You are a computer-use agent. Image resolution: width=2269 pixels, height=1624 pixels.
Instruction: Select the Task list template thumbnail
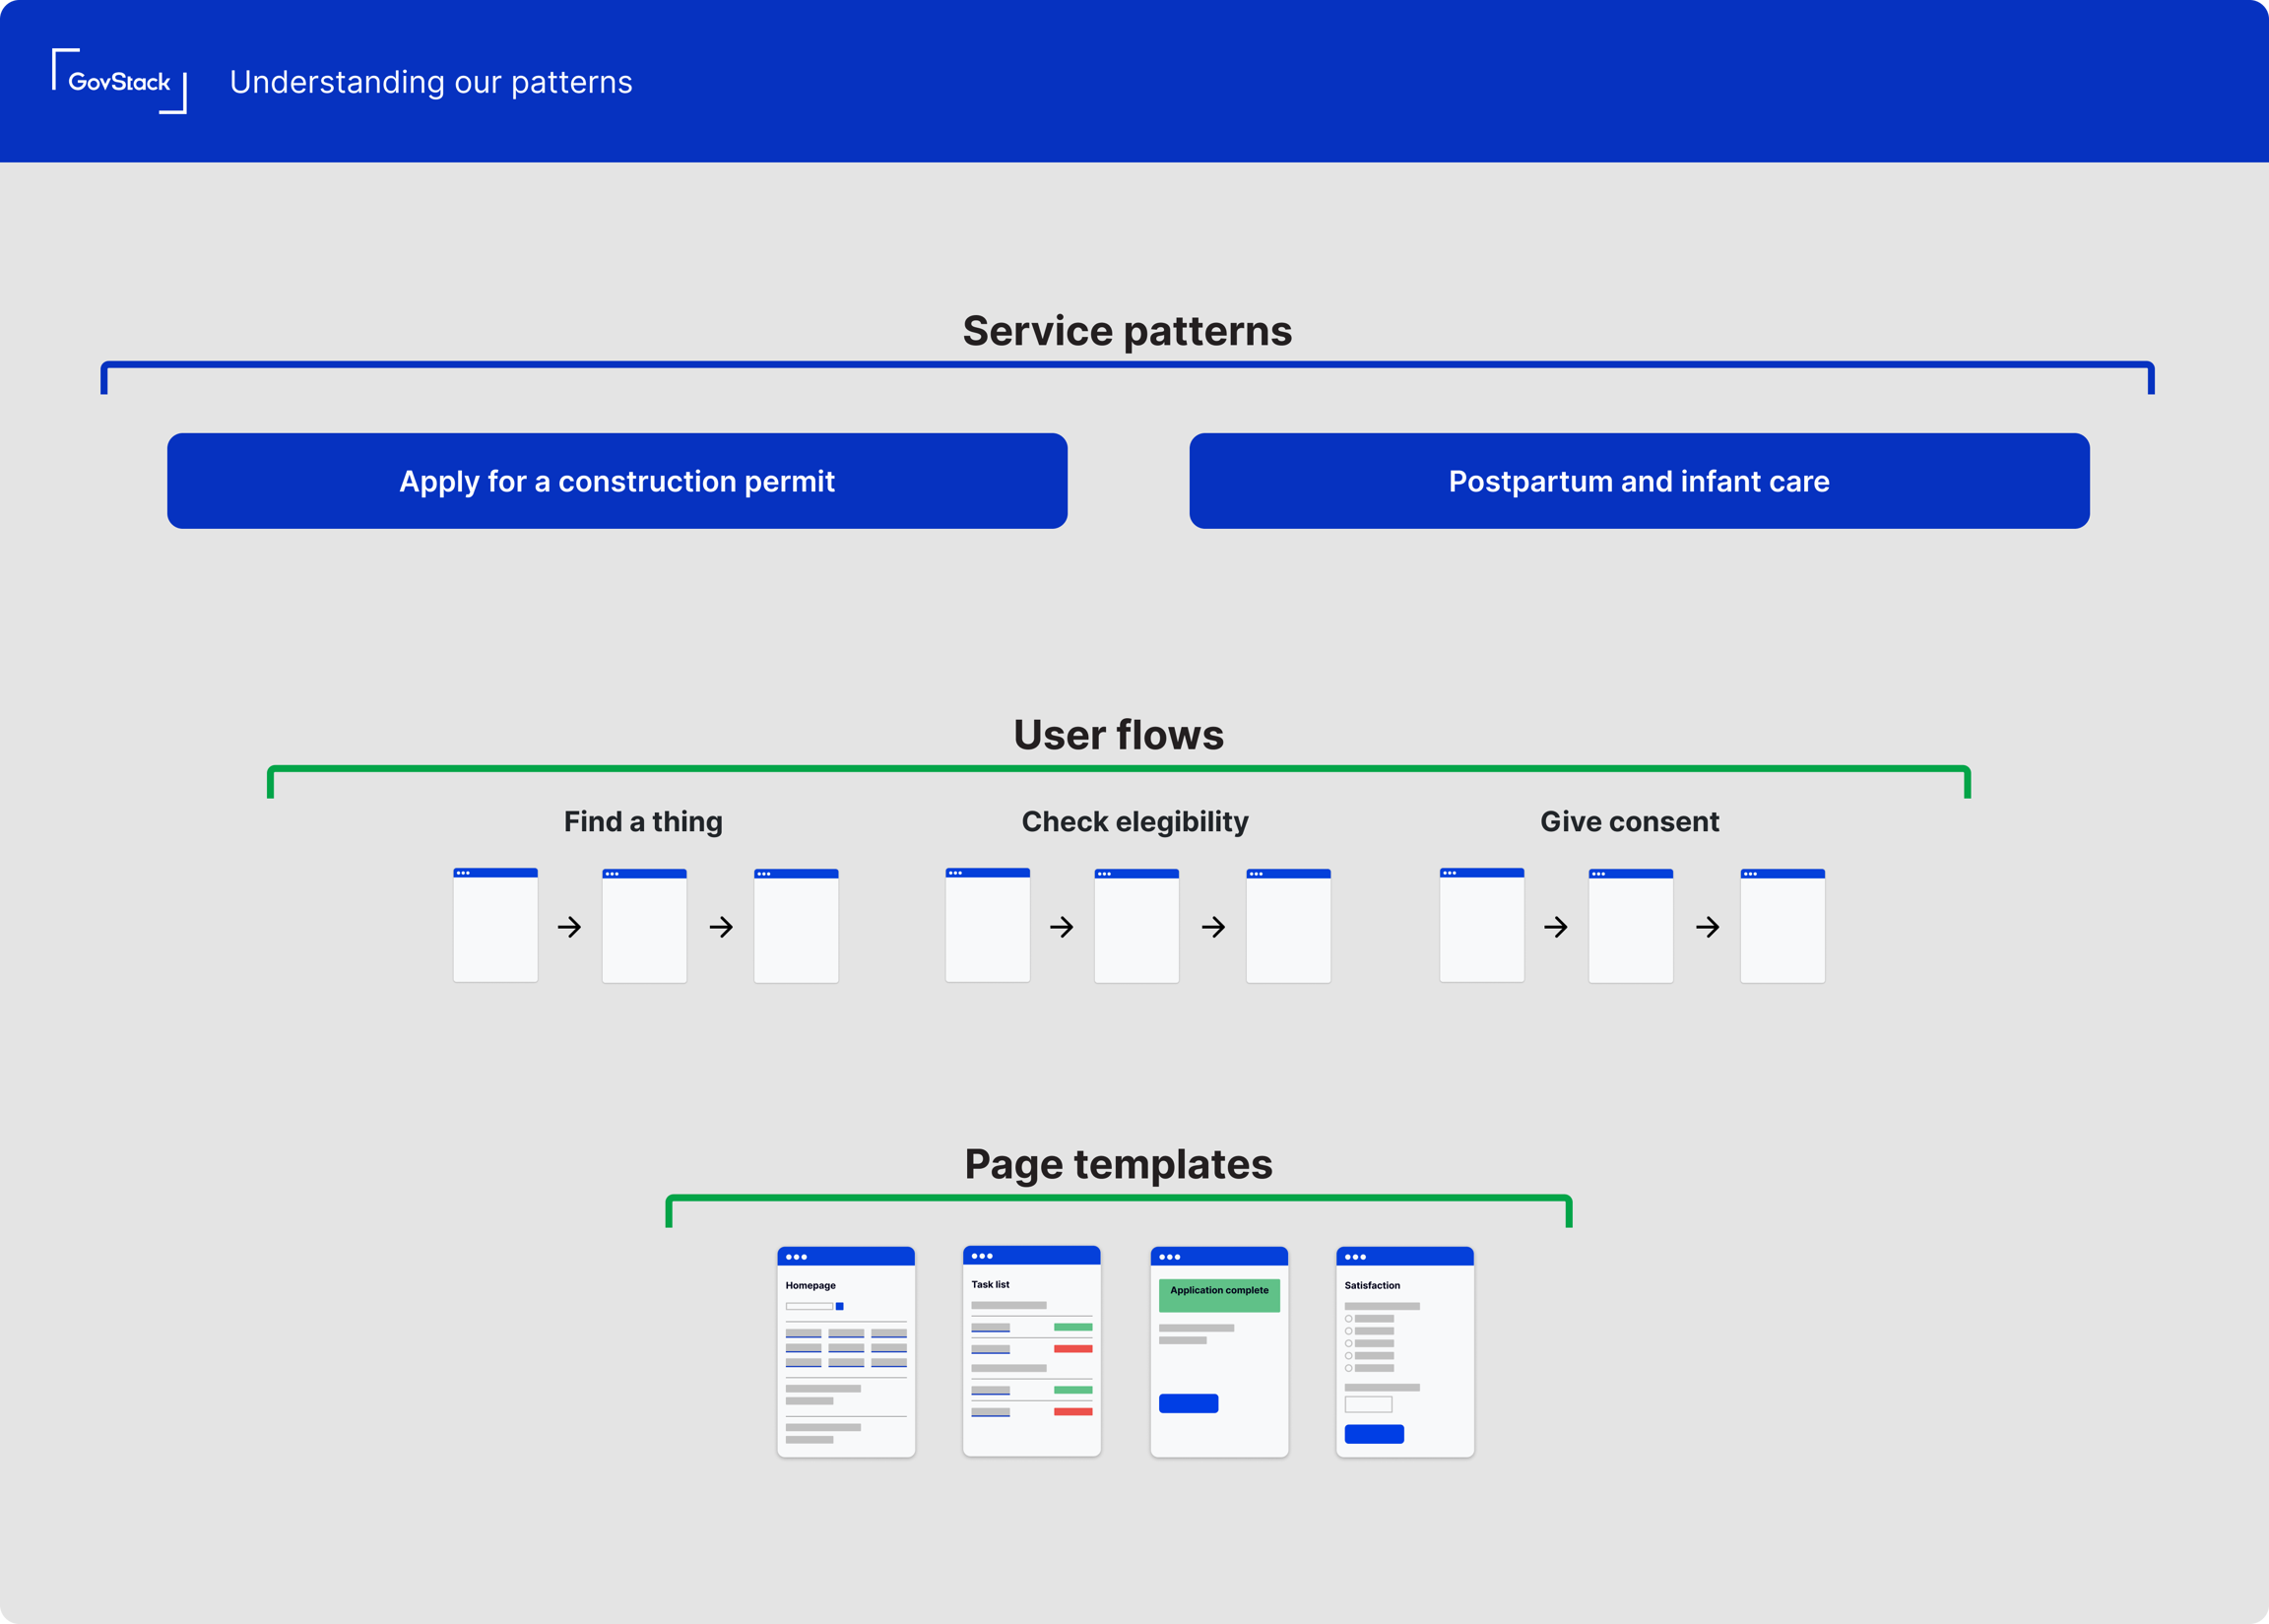1031,1350
